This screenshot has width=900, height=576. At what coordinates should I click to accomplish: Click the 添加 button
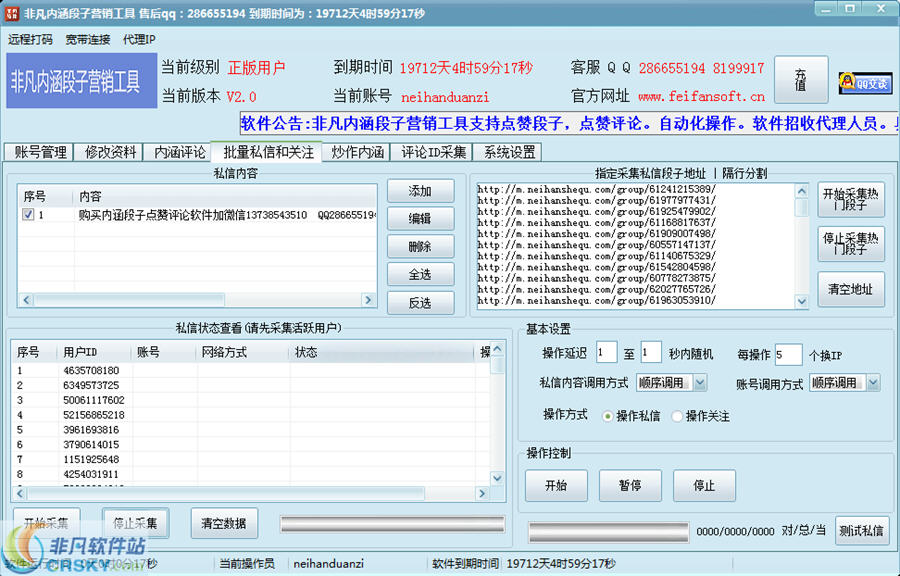[x=420, y=191]
